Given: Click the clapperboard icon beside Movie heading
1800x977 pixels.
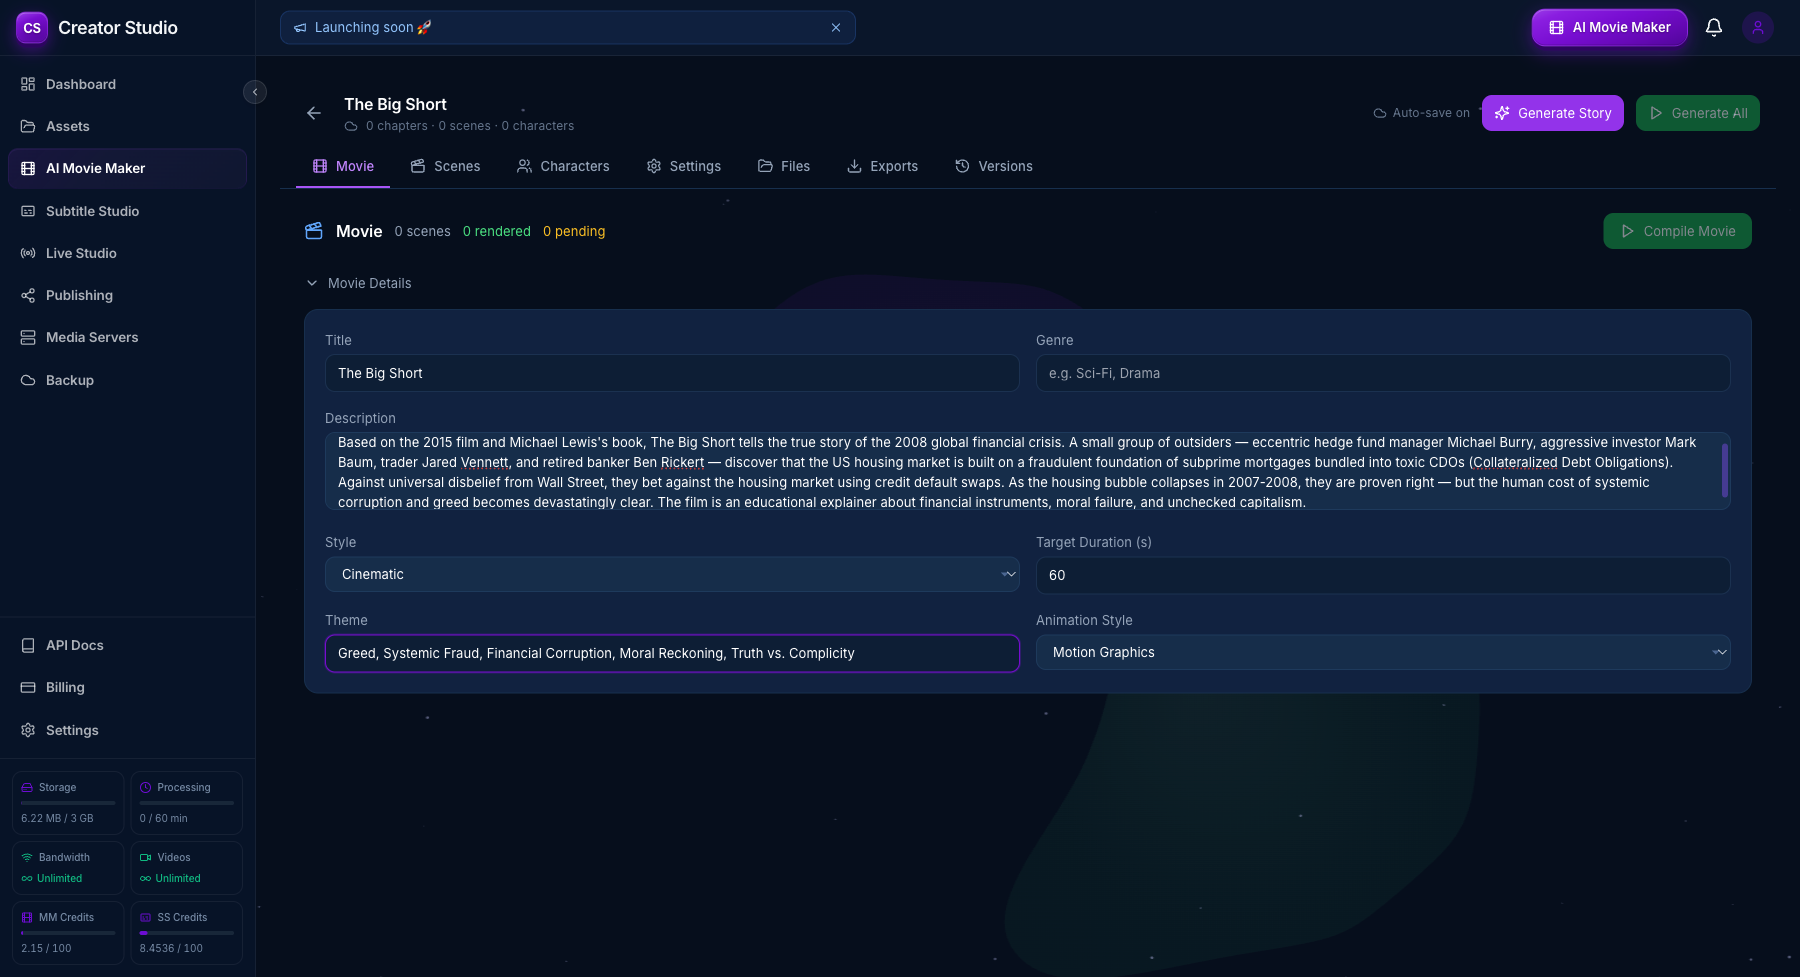Looking at the screenshot, I should 314,231.
